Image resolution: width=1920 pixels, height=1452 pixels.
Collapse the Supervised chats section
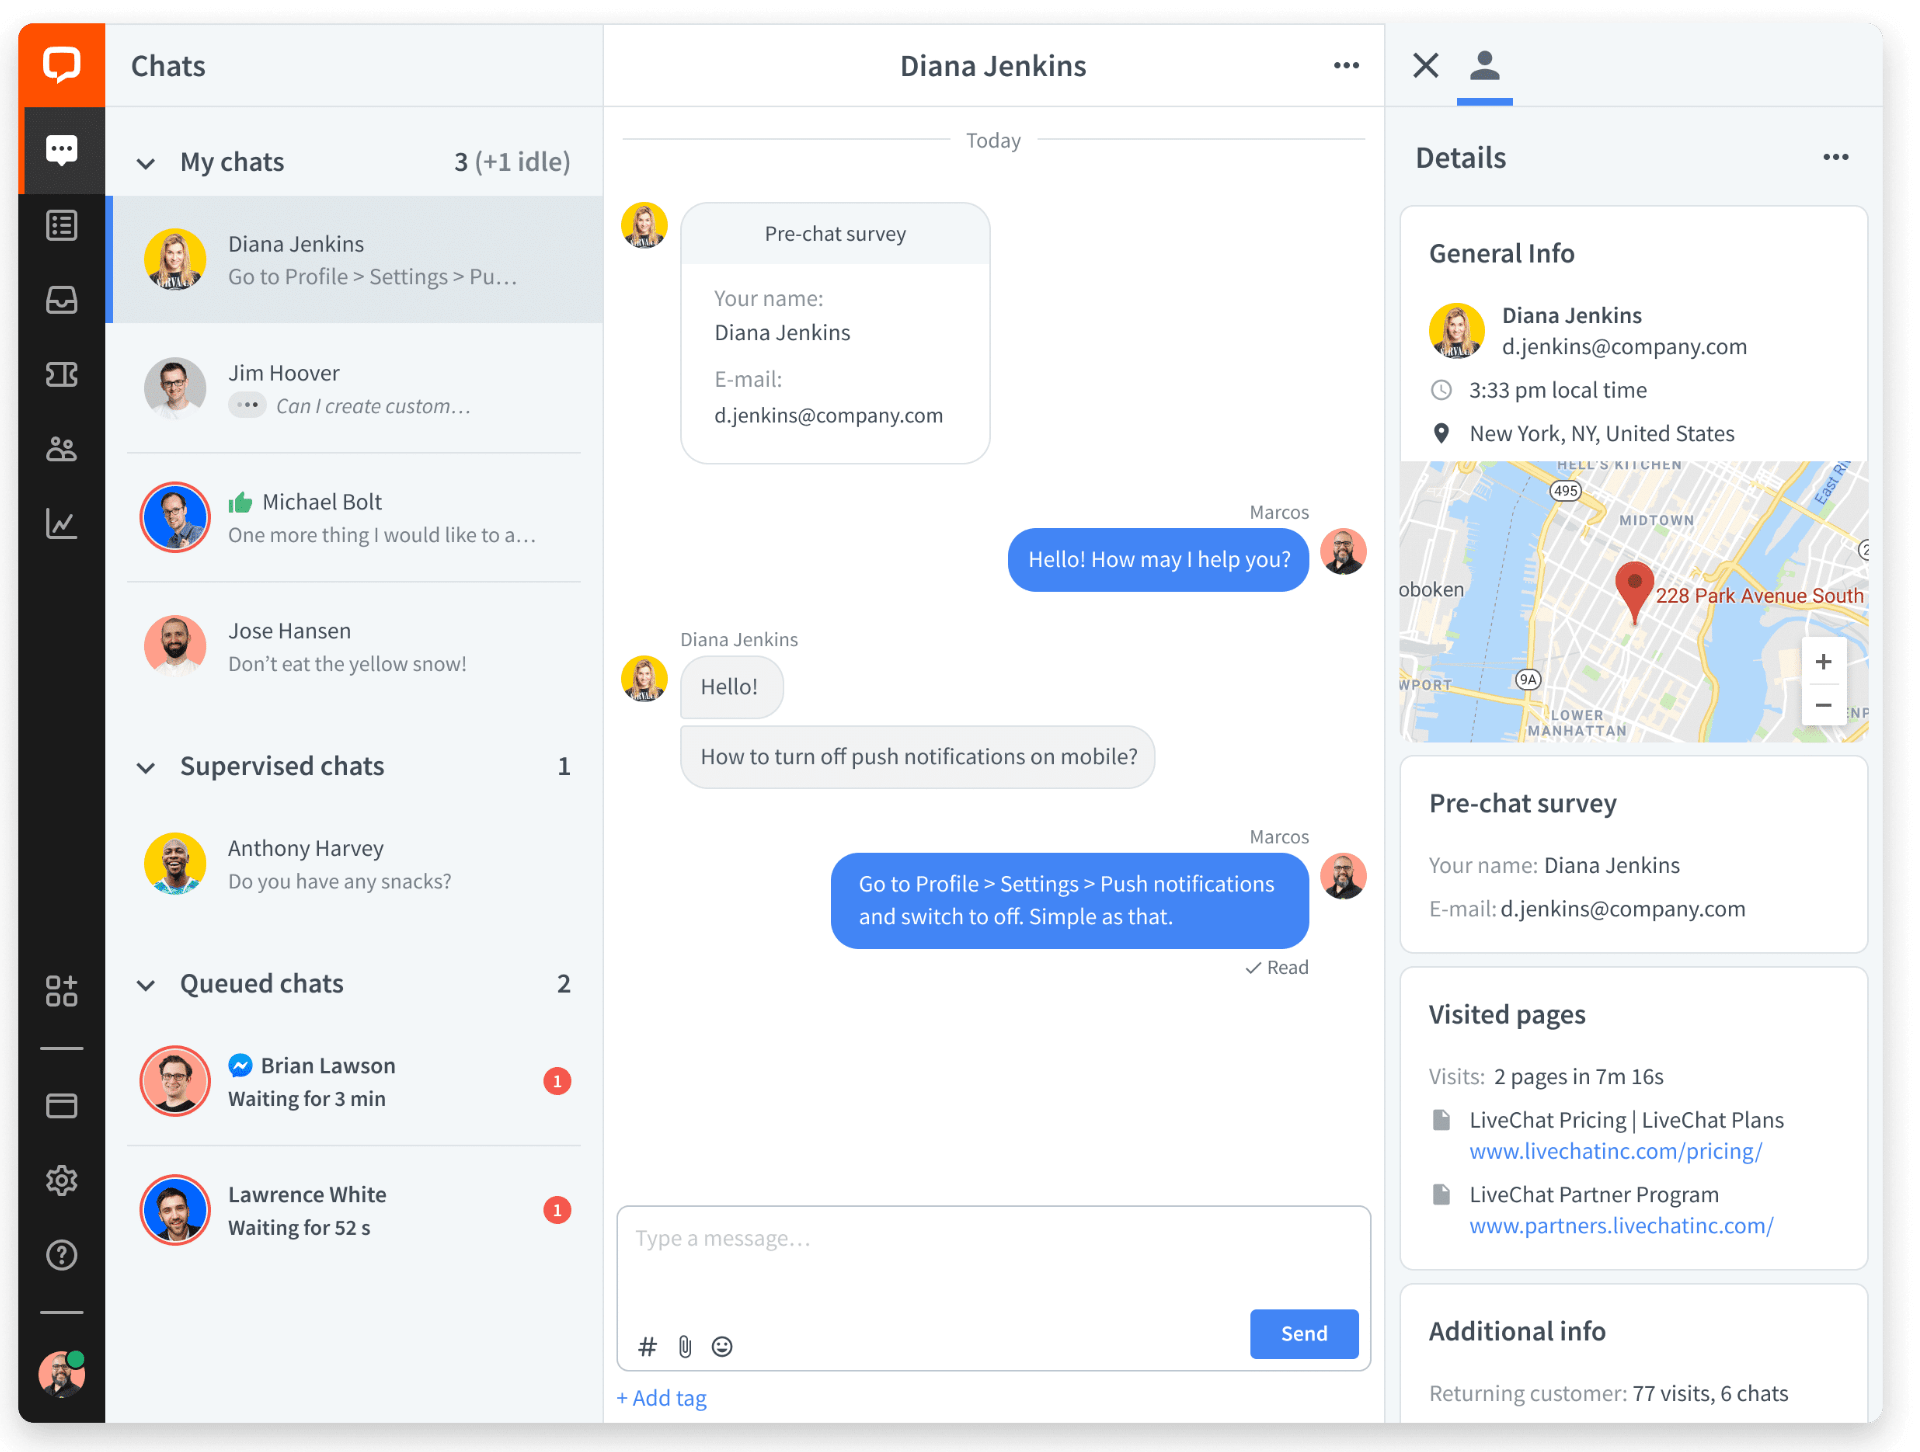click(x=146, y=767)
